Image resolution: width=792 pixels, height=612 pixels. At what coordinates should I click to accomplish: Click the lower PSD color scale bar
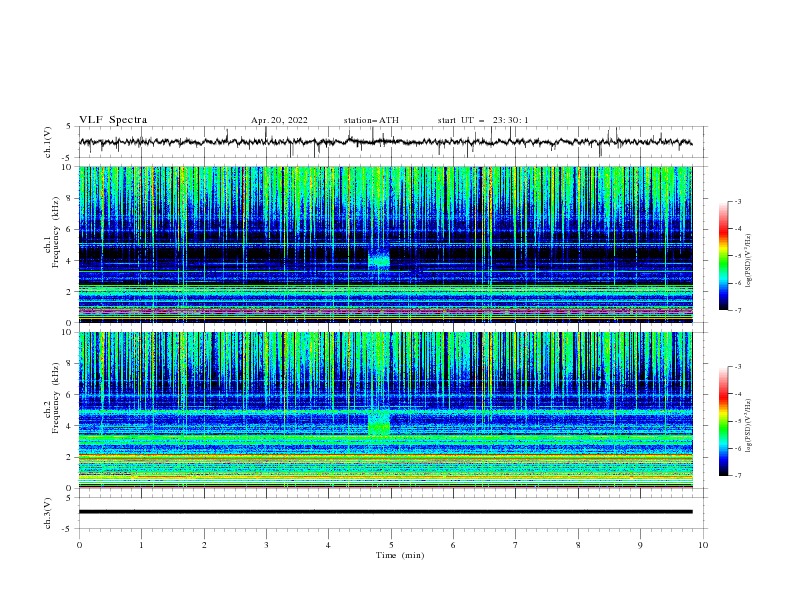click(x=723, y=421)
